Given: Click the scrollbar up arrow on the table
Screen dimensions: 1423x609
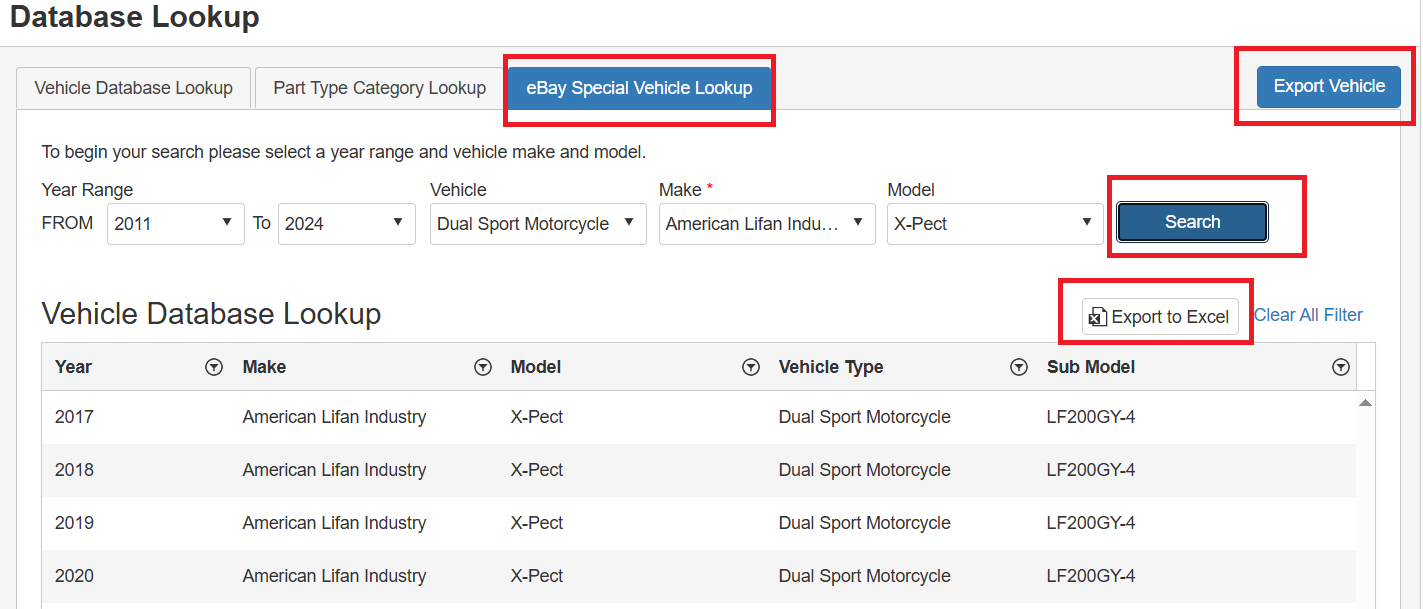Looking at the screenshot, I should click(1365, 402).
